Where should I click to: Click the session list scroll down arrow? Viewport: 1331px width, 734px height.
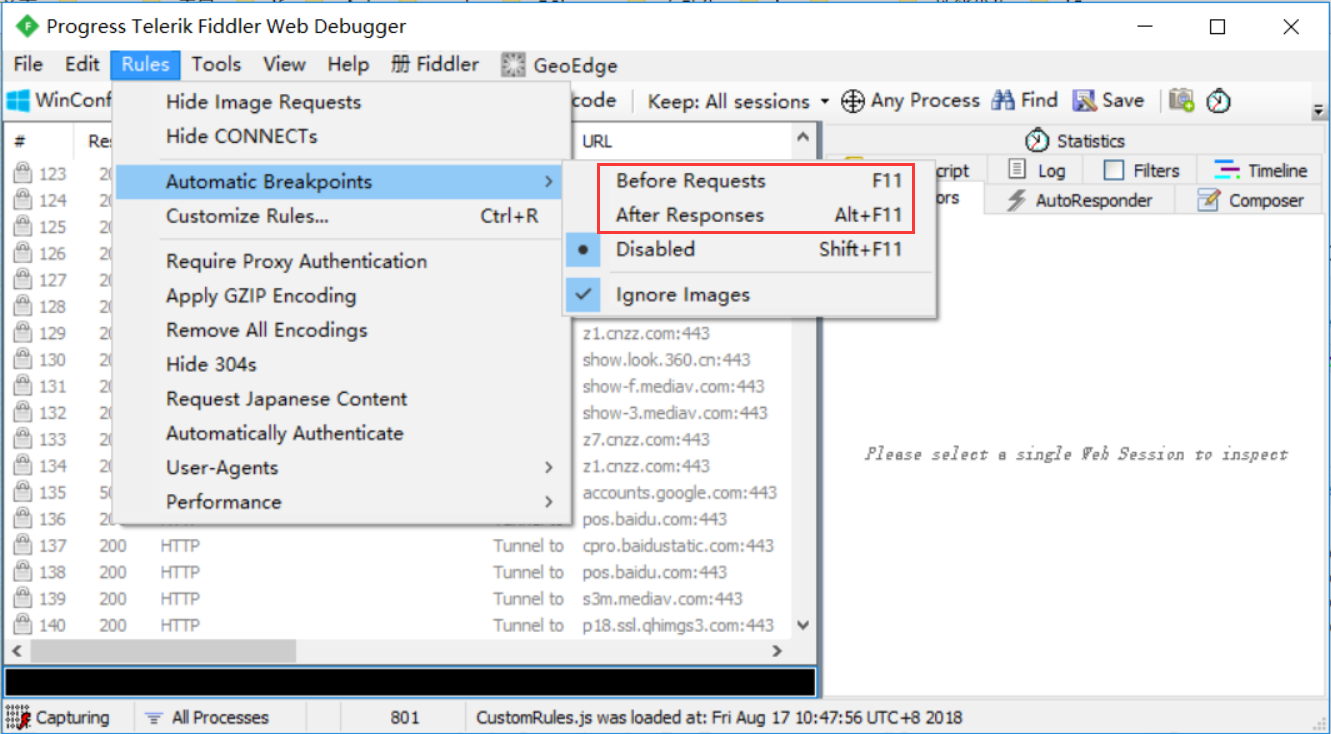(801, 625)
